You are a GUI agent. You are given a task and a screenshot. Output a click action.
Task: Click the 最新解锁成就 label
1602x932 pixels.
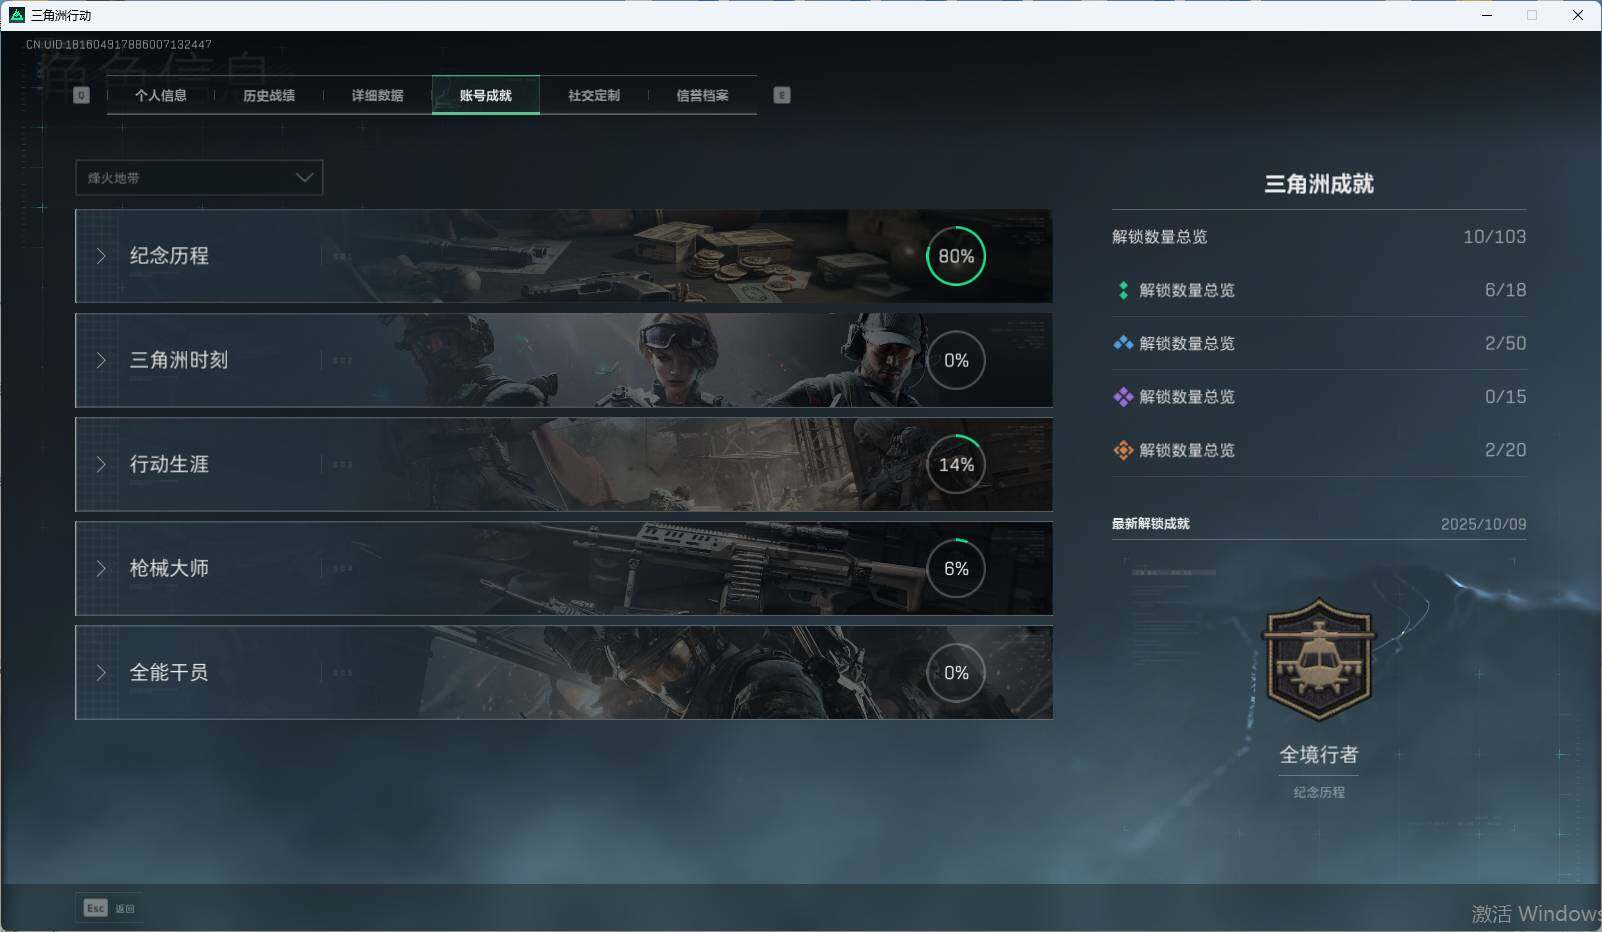(x=1151, y=524)
